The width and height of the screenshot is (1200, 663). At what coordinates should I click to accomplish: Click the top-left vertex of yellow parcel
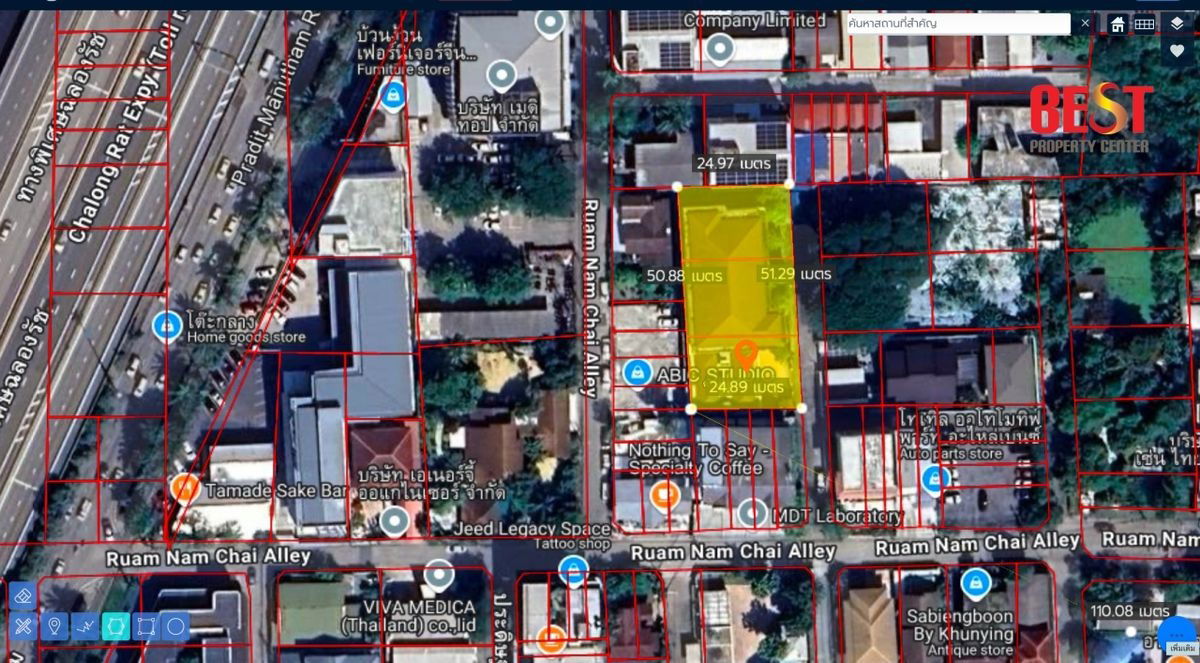678,186
